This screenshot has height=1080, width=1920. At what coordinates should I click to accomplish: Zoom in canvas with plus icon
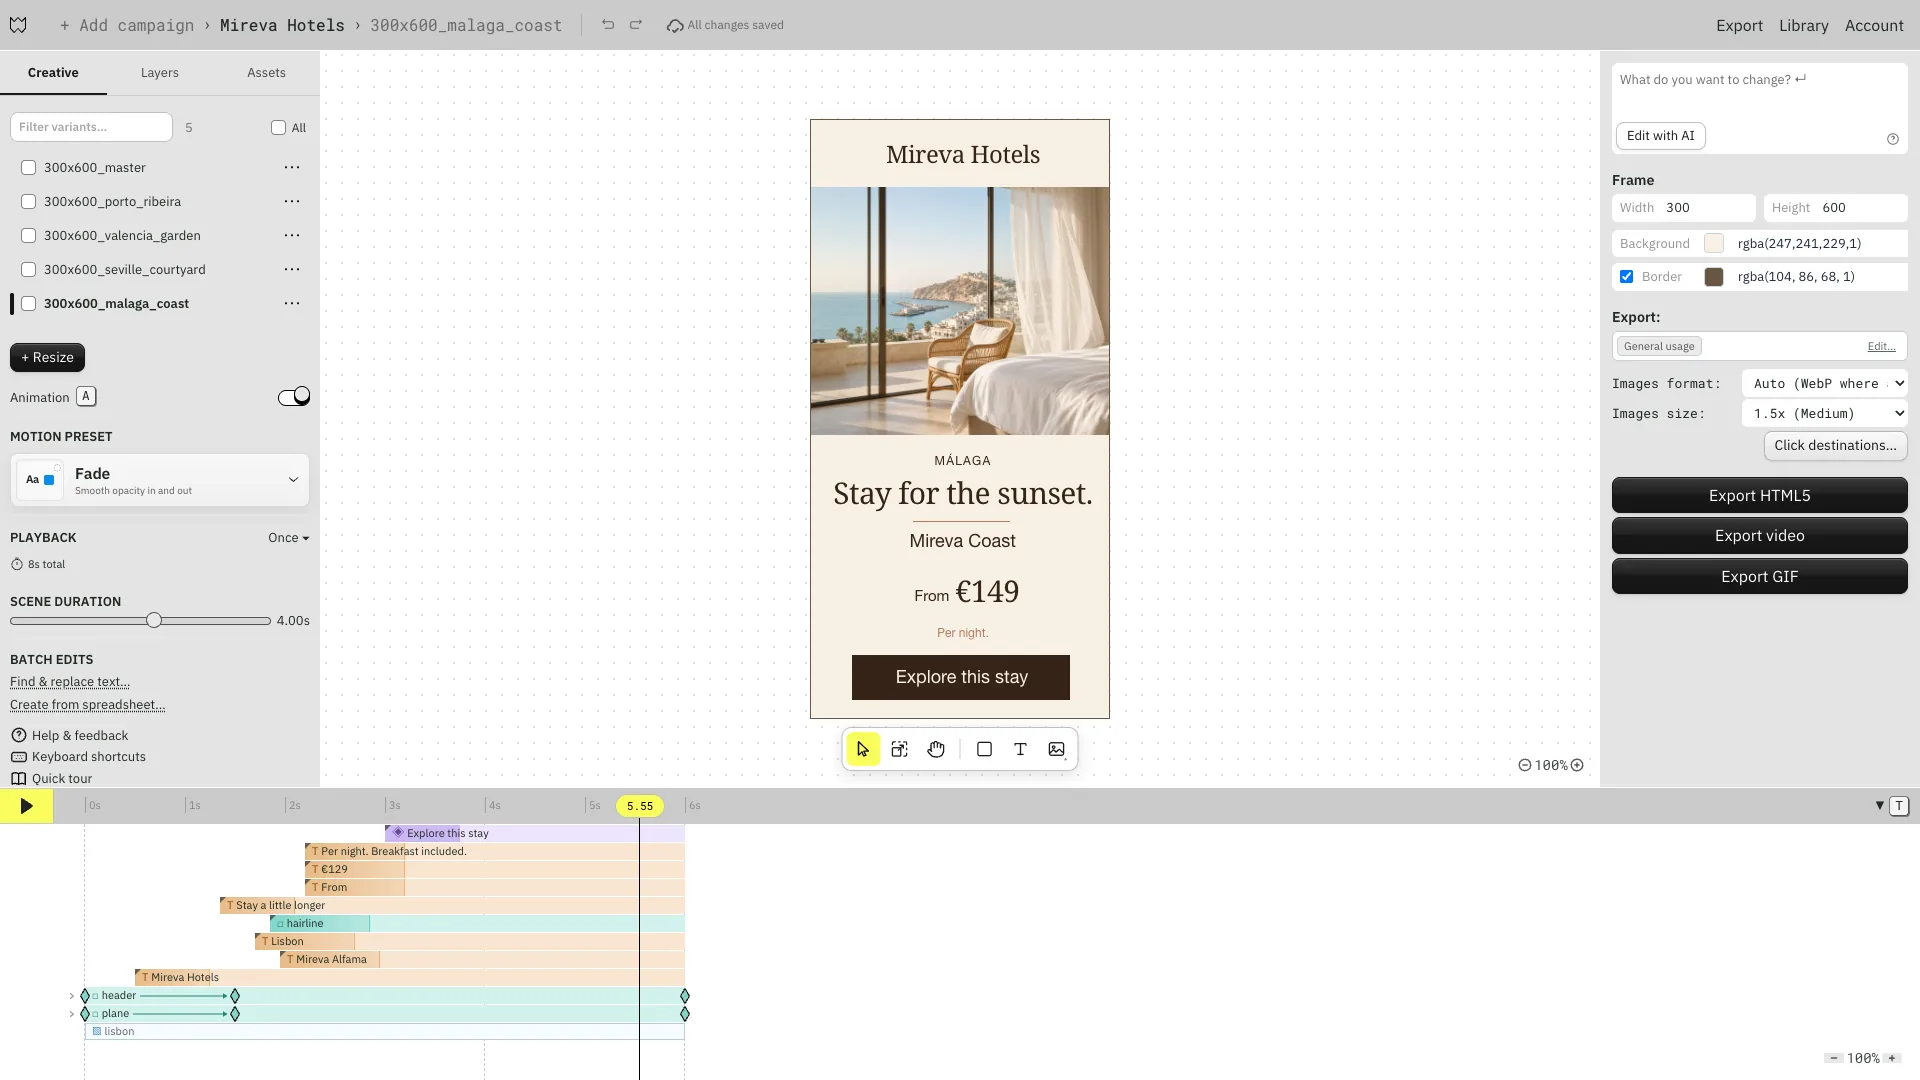point(1577,765)
